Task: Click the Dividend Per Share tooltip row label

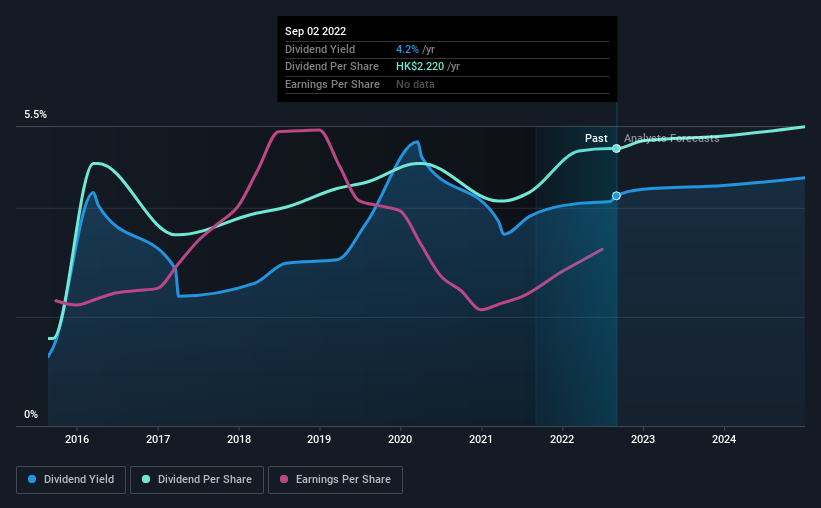Action: (332, 67)
